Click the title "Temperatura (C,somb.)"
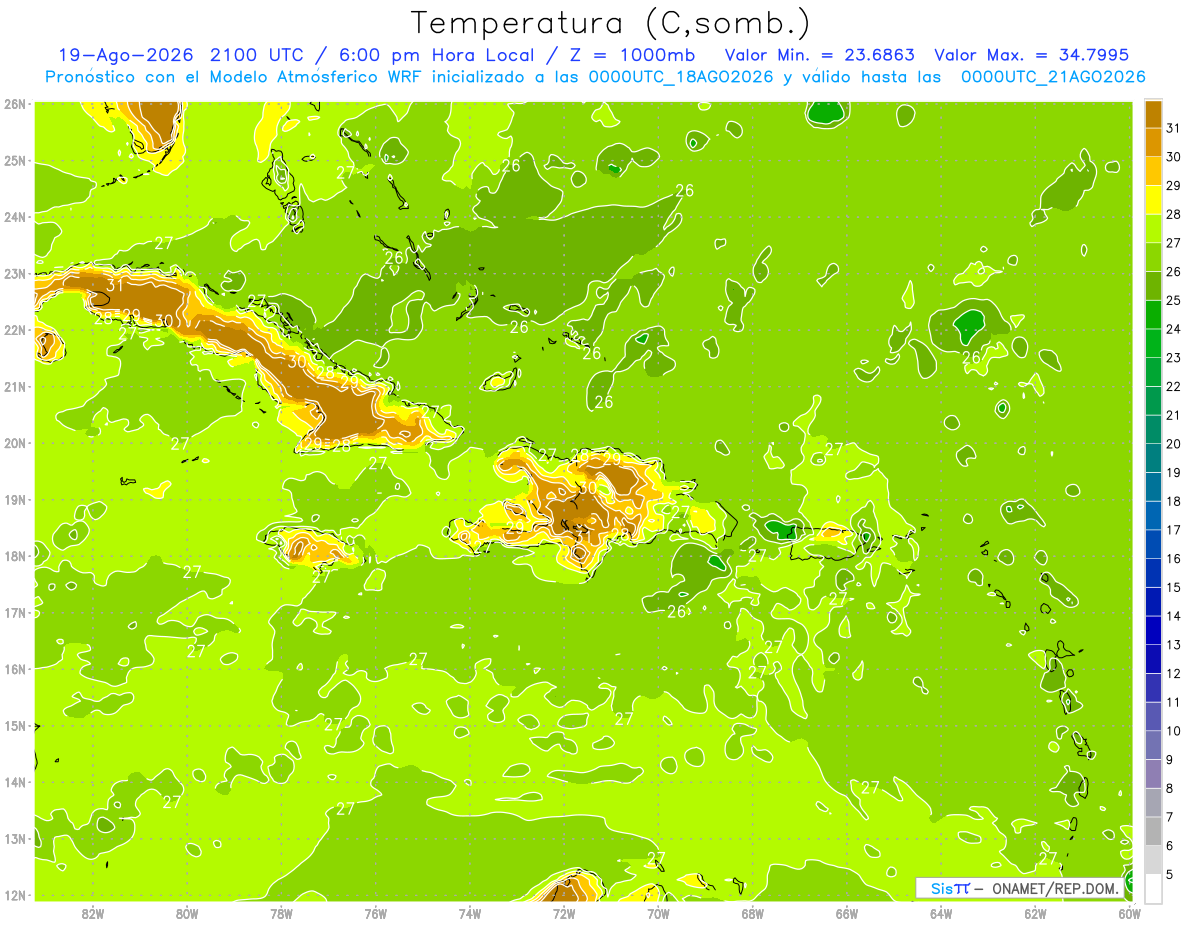 coord(610,23)
